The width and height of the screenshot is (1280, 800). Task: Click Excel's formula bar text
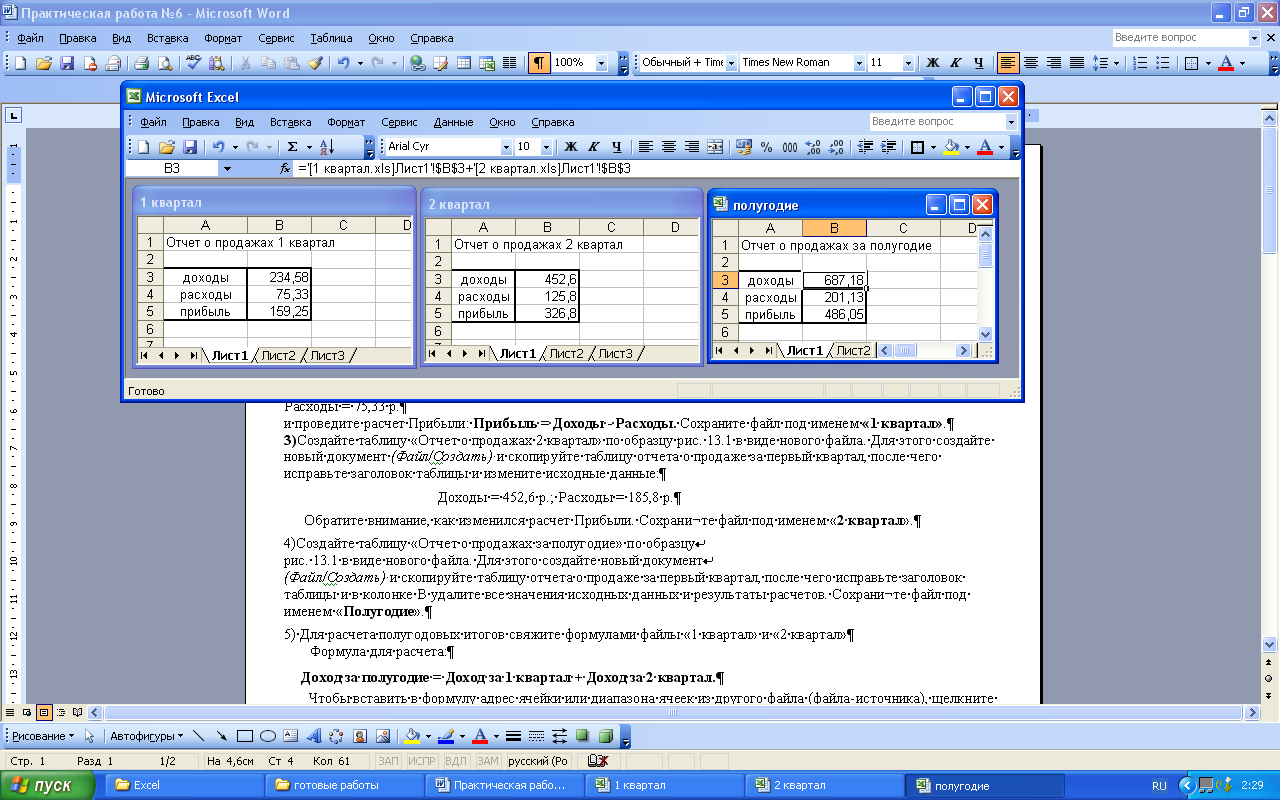(x=464, y=169)
